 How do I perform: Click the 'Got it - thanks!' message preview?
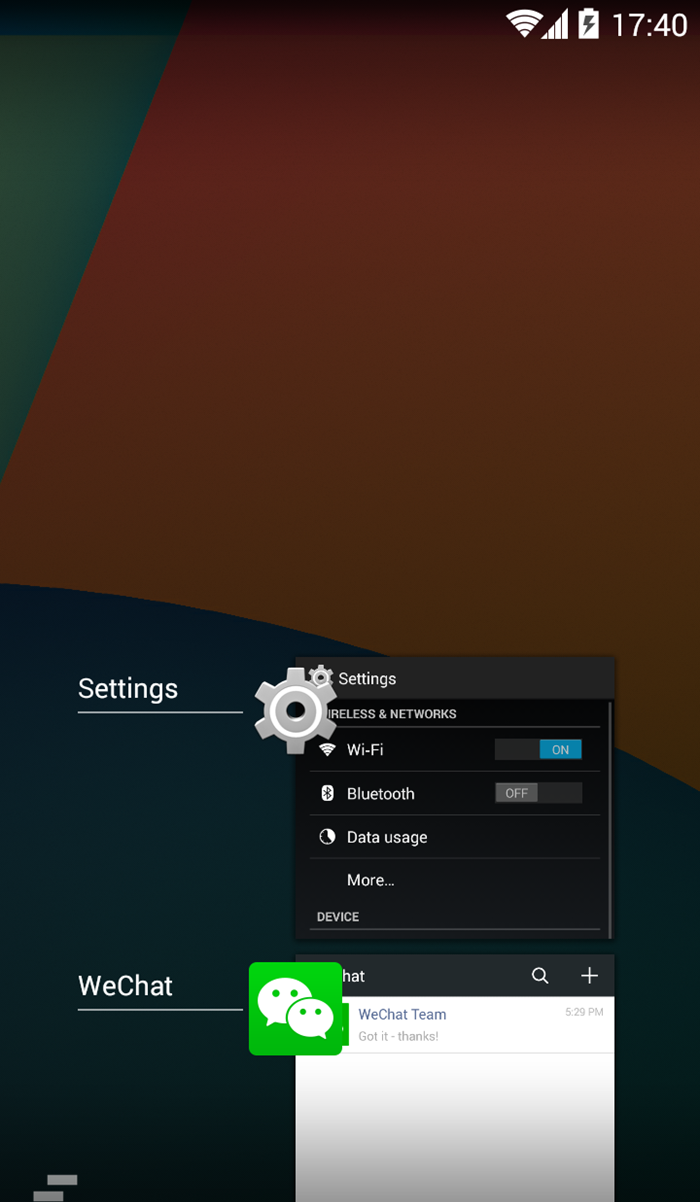[398, 1036]
